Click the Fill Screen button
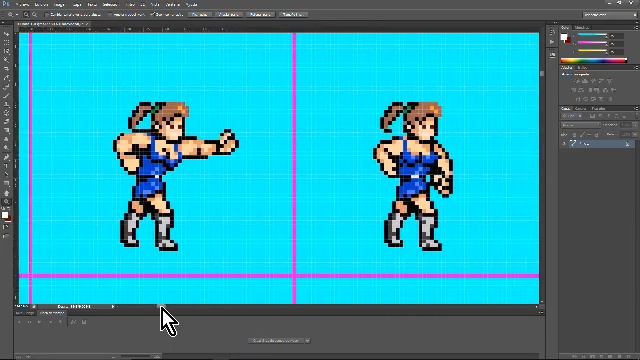Screen dimensions: 640x360 pyautogui.click(x=260, y=15)
